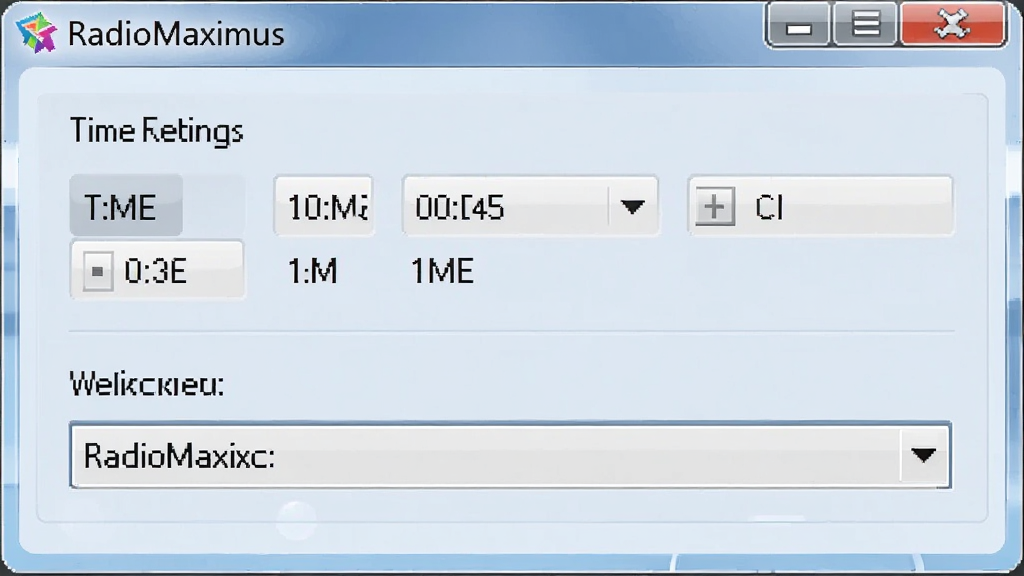Click the Time Retings heading
Screen dimensions: 1024x576
pyautogui.click(x=157, y=131)
